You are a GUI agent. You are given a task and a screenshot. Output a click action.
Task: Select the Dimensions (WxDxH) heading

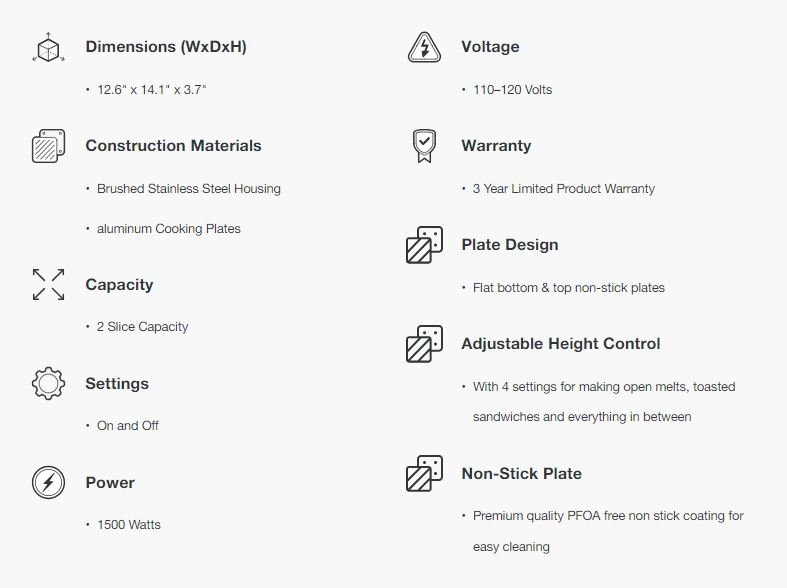point(165,47)
